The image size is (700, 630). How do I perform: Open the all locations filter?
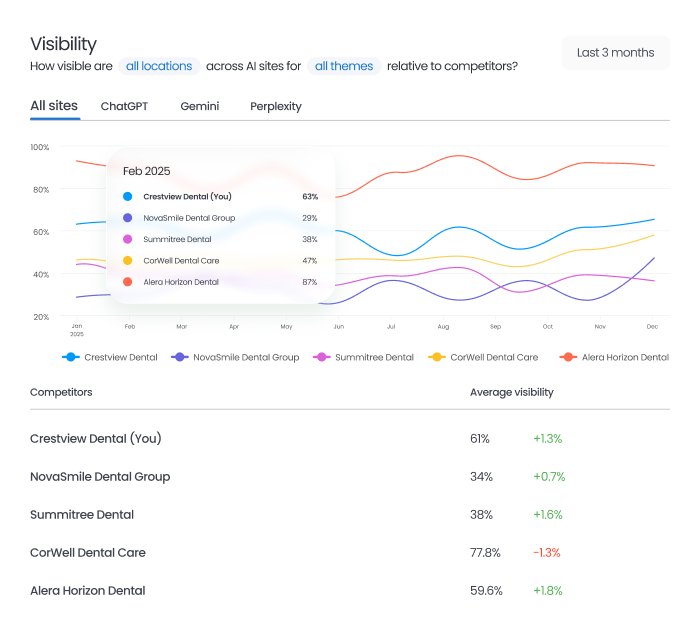(159, 66)
